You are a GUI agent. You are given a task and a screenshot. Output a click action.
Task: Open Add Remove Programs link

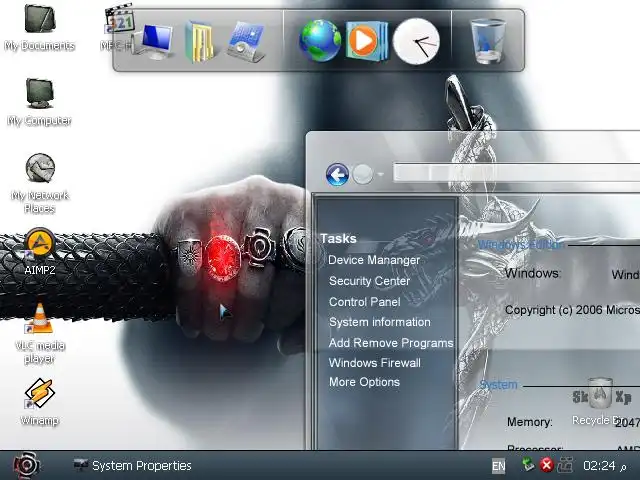pos(391,343)
